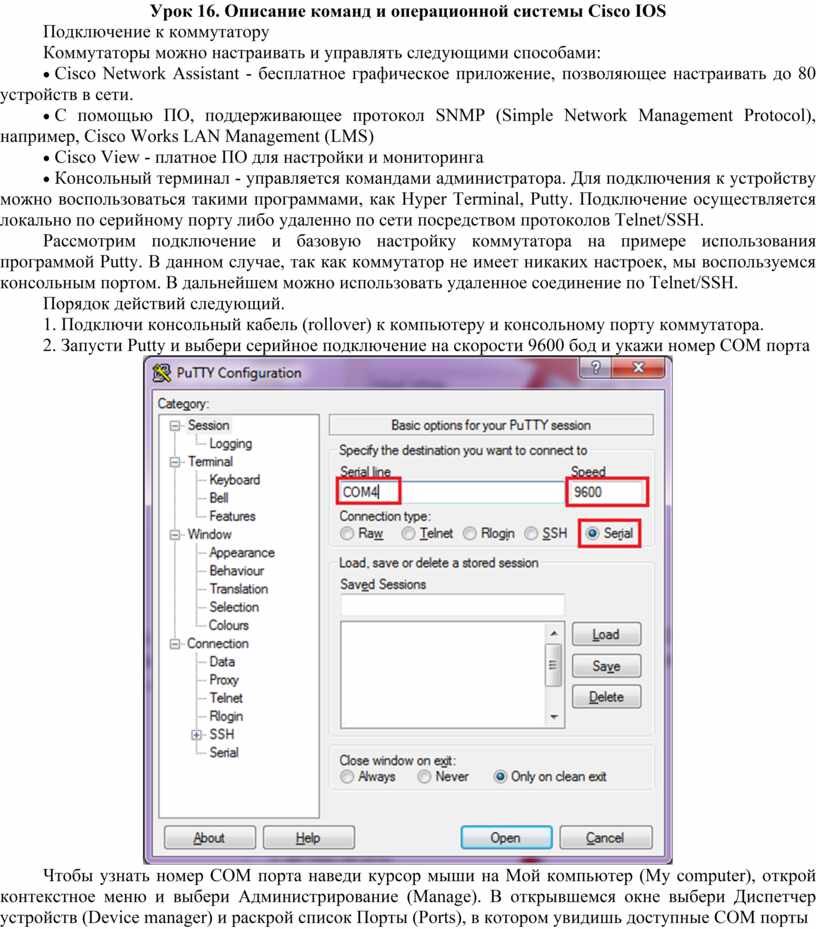The width and height of the screenshot is (816, 929).
Task: Click scroll down arrow in sessions list
Action: tap(553, 717)
